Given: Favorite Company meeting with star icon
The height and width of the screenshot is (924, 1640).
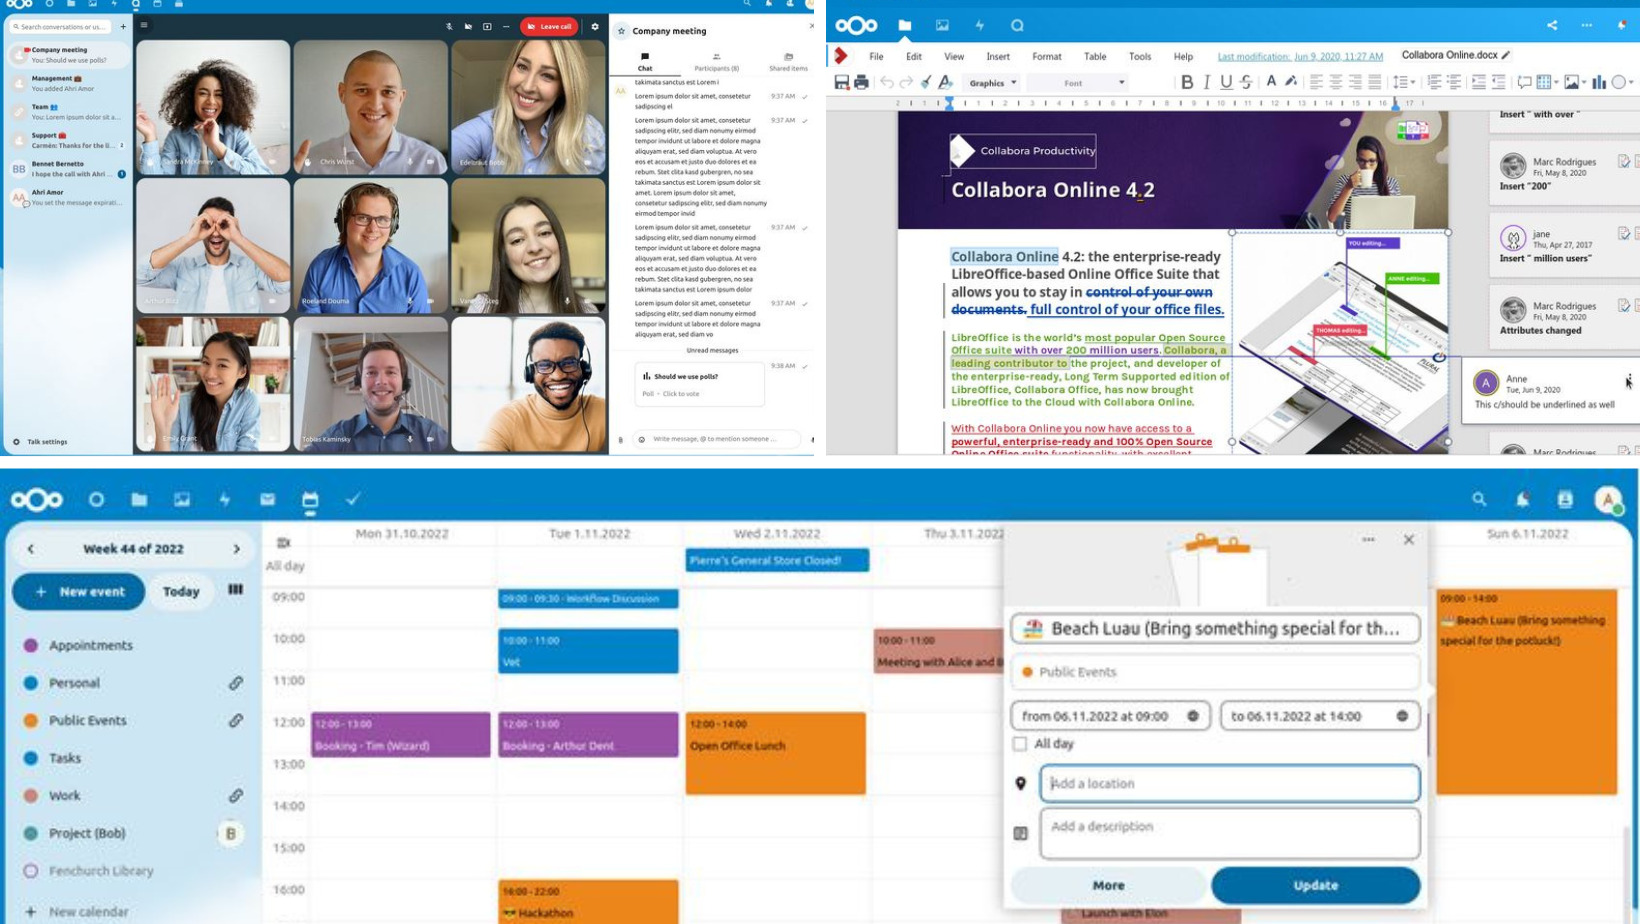Looking at the screenshot, I should [x=621, y=31].
